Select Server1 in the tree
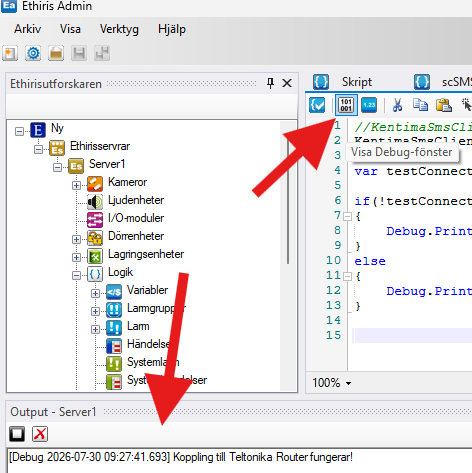The width and height of the screenshot is (472, 473). [107, 164]
